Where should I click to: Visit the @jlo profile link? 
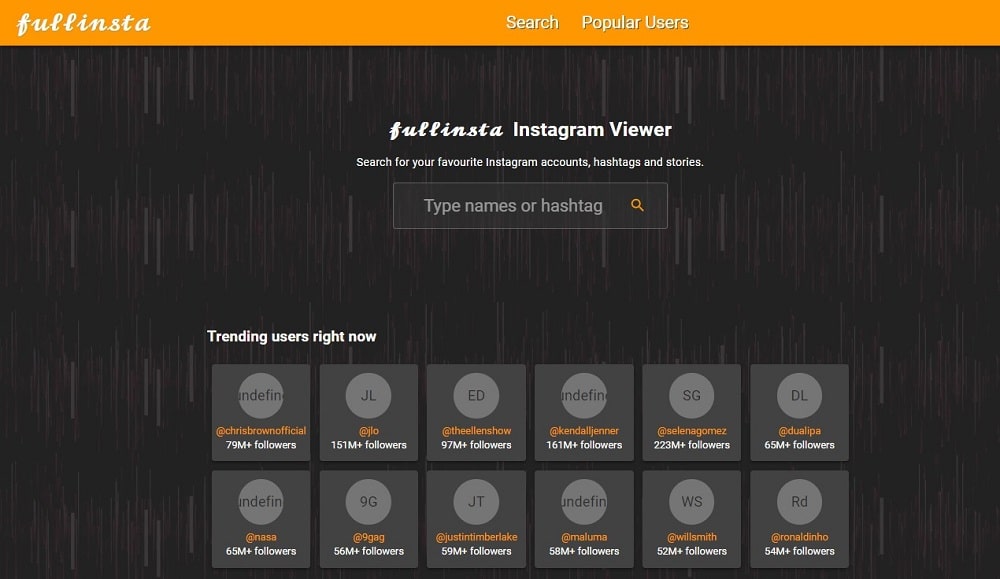pyautogui.click(x=369, y=431)
